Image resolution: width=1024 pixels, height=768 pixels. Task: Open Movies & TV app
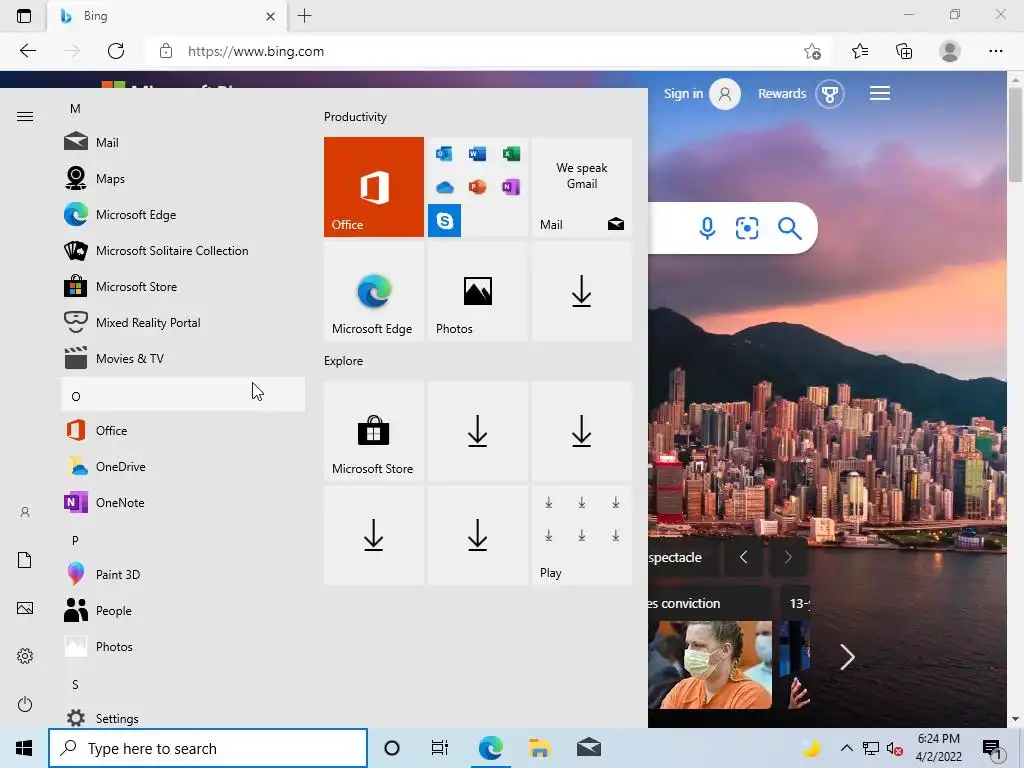[x=183, y=358]
